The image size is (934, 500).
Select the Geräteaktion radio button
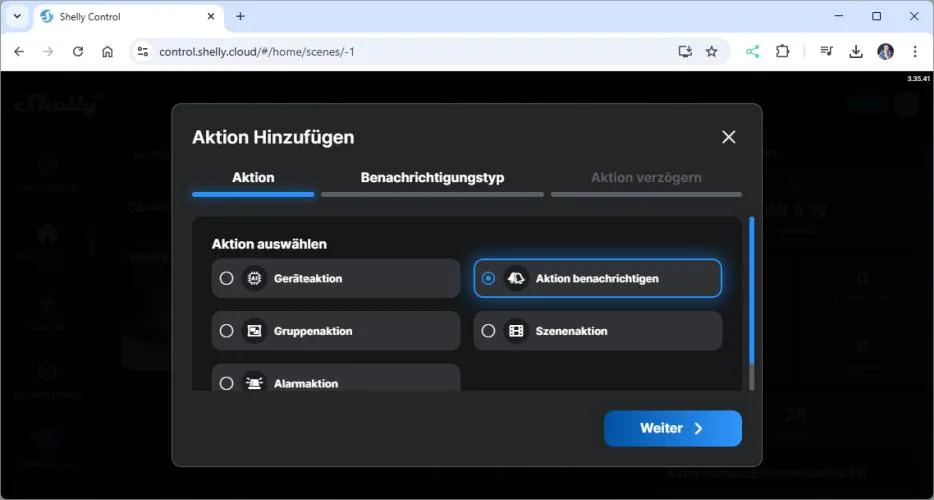[x=226, y=278]
